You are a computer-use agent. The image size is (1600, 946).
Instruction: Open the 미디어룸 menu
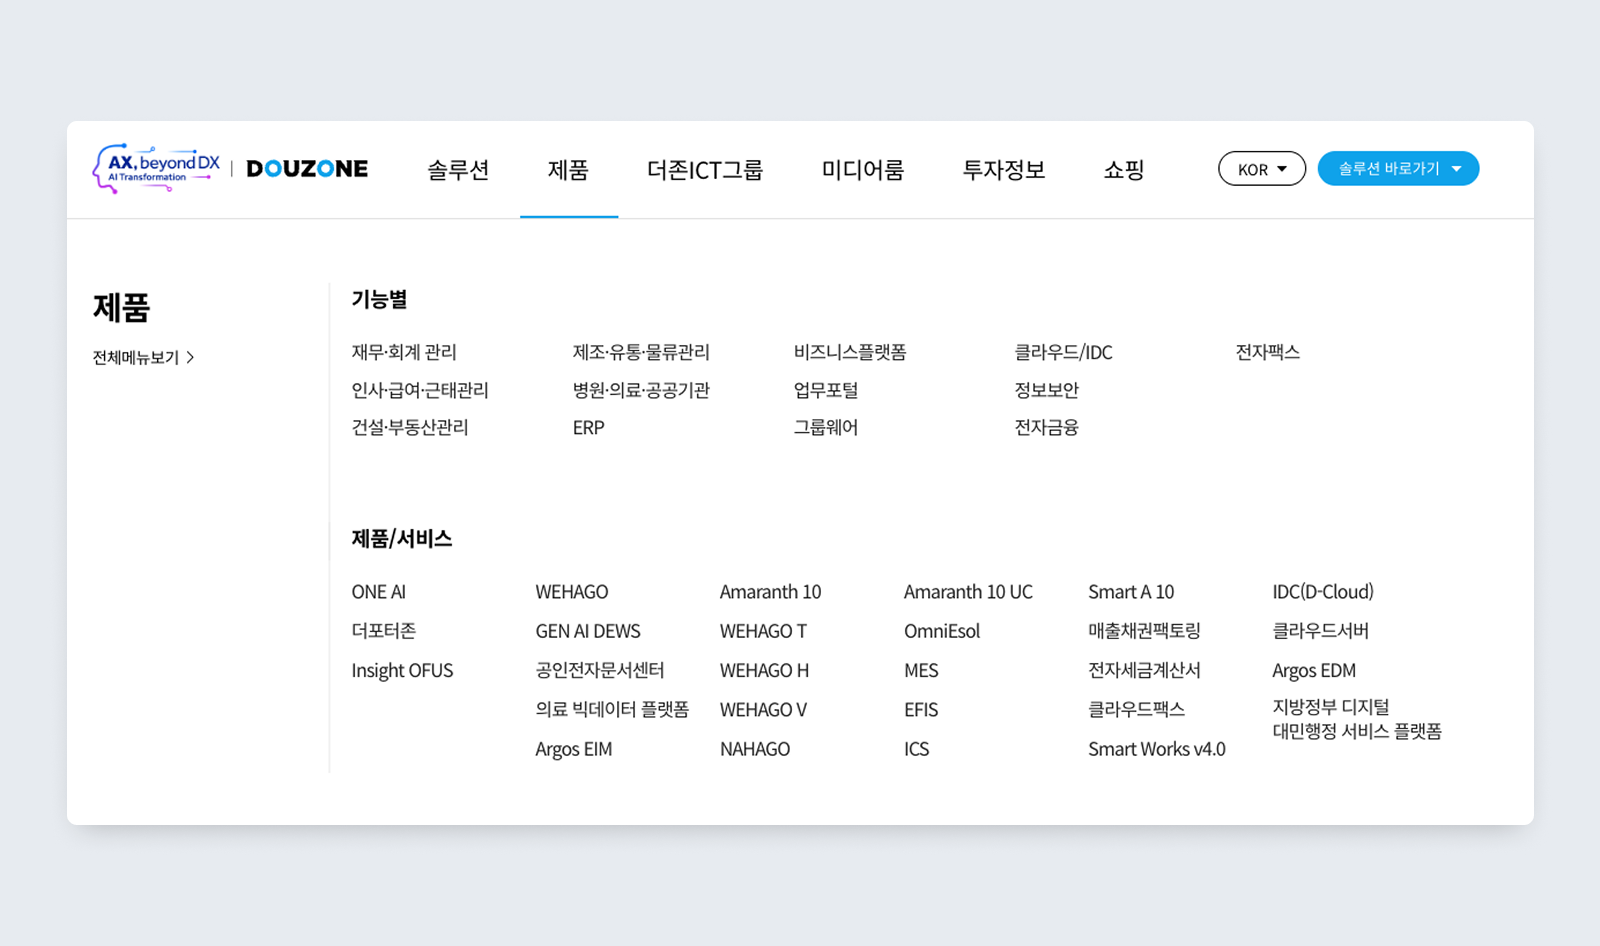coord(861,170)
